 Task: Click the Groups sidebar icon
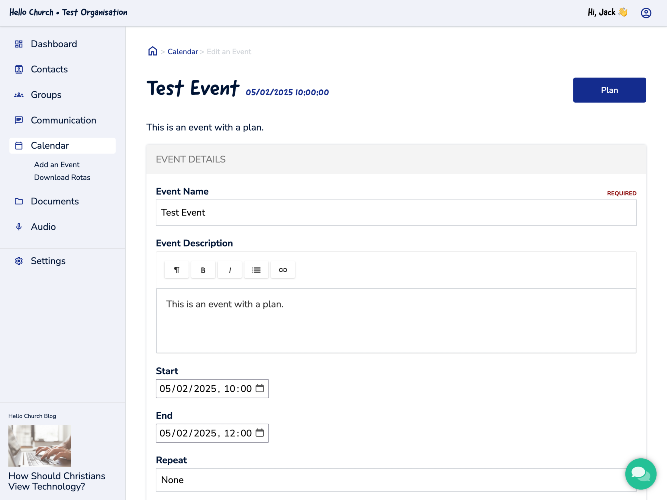coord(19,95)
